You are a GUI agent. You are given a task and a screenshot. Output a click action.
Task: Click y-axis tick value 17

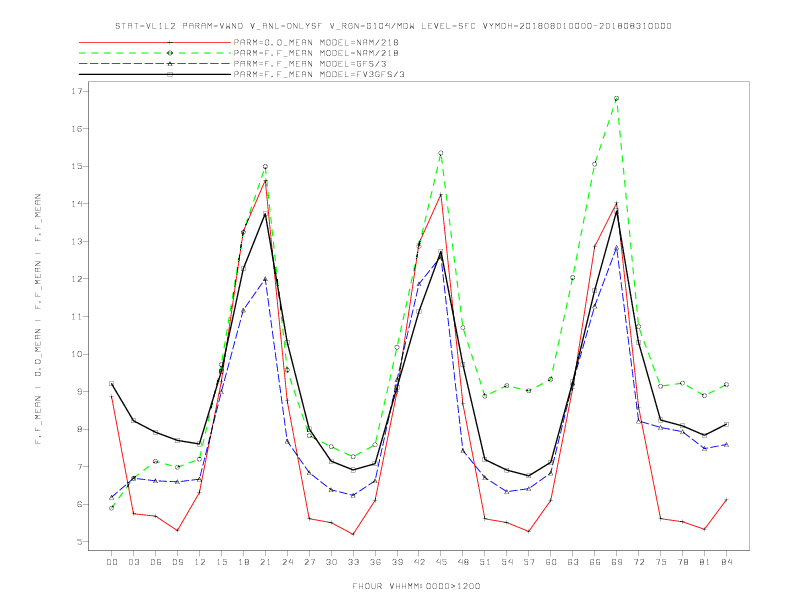point(77,91)
